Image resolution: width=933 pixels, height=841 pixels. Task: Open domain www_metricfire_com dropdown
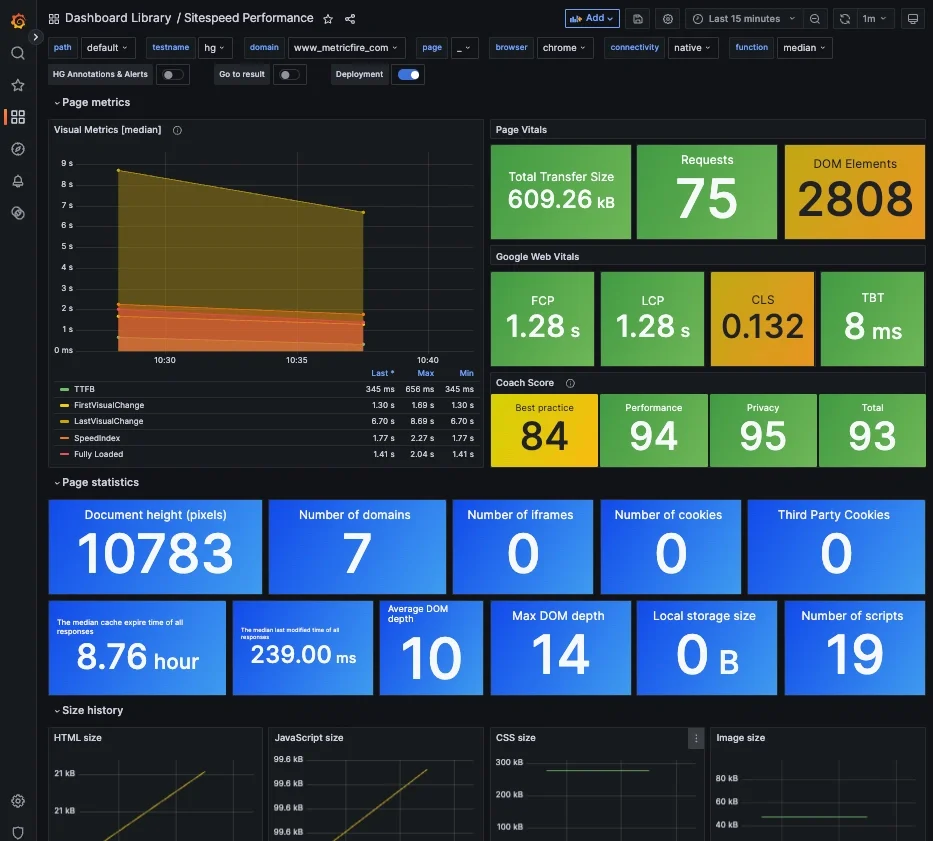(346, 48)
